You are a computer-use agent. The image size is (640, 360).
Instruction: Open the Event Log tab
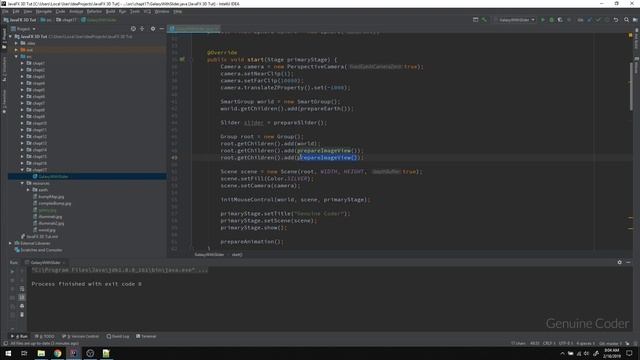[118, 336]
